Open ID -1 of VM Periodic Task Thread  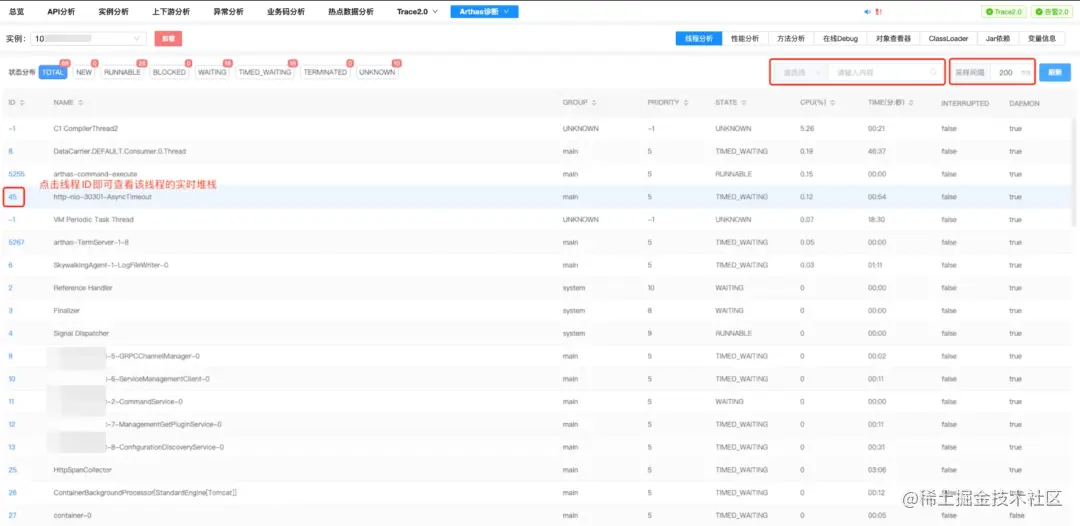tap(12, 220)
